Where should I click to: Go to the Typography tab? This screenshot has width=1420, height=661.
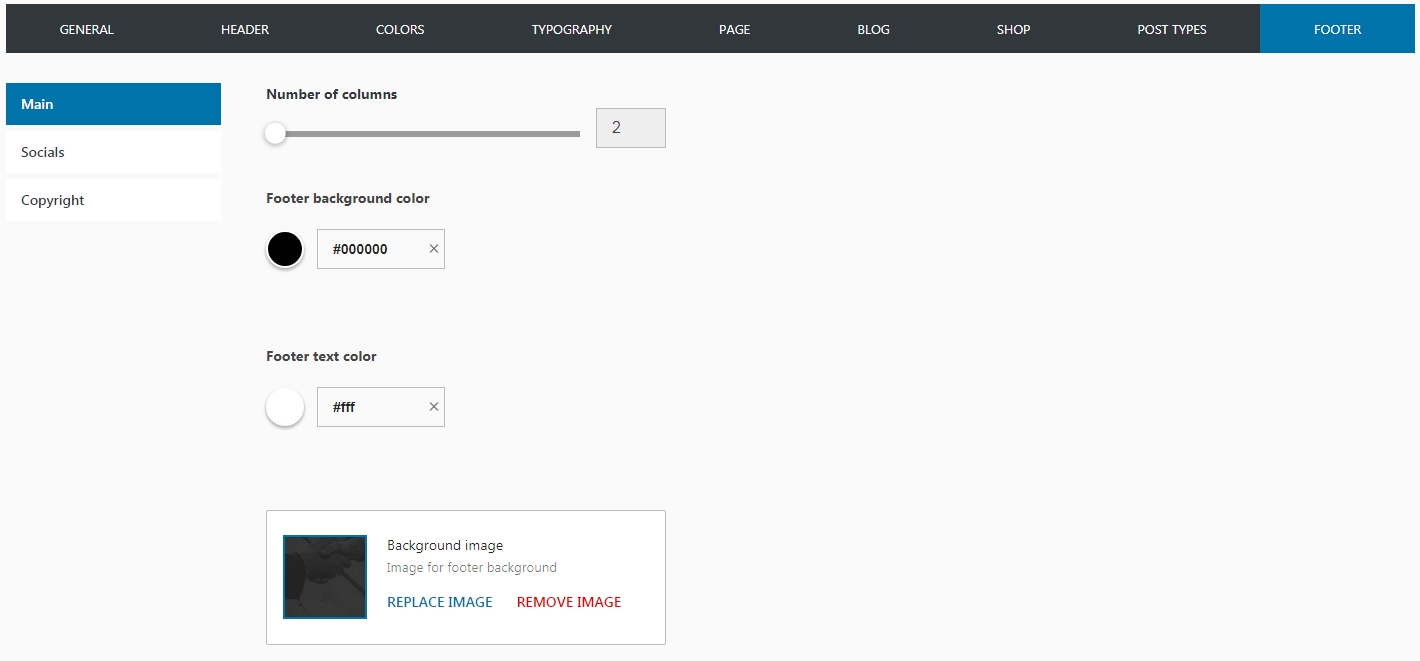[x=571, y=29]
